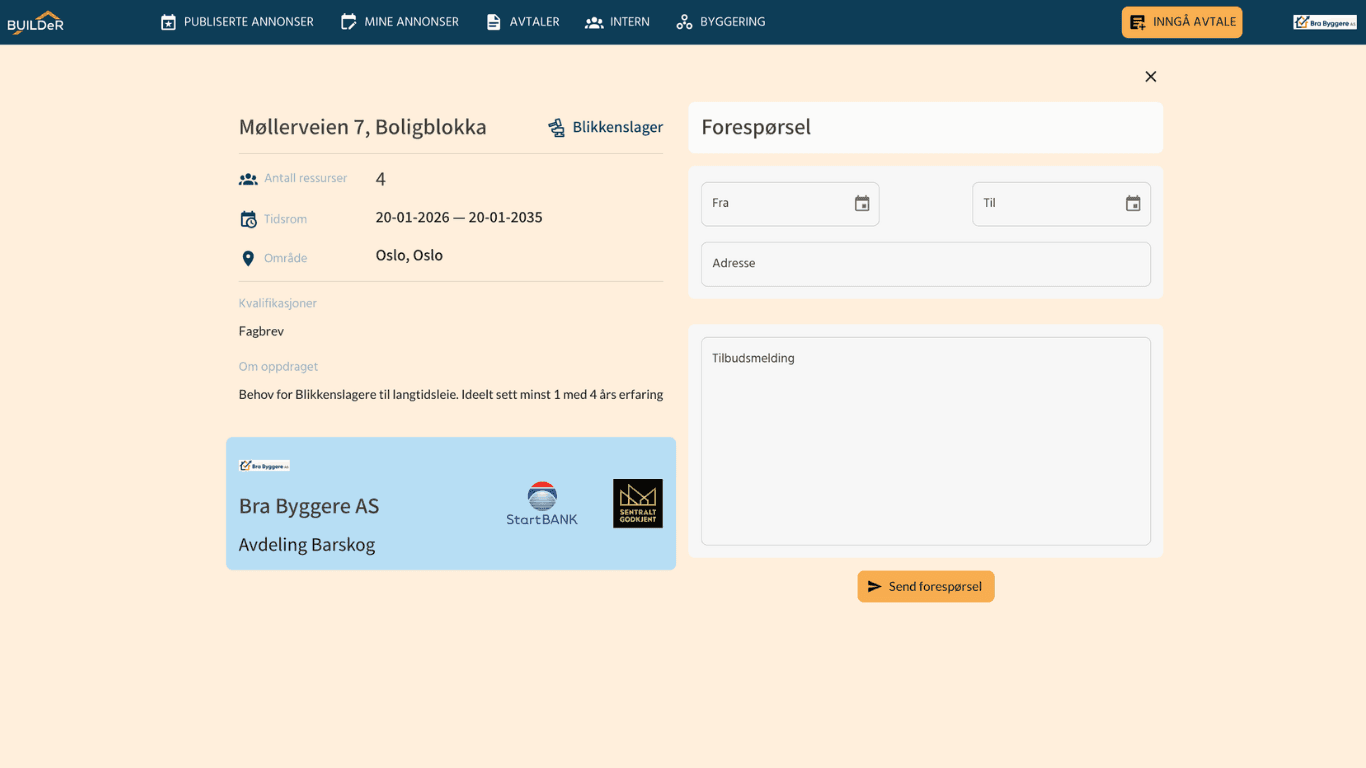
Task: Click the Tidsrom calendar clock icon
Action: [x=248, y=220]
